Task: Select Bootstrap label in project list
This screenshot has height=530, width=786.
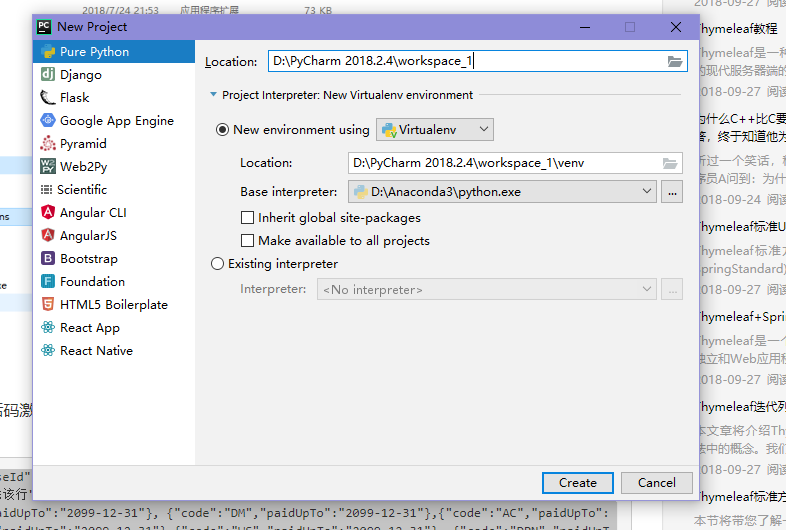Action: pyautogui.click(x=89, y=259)
